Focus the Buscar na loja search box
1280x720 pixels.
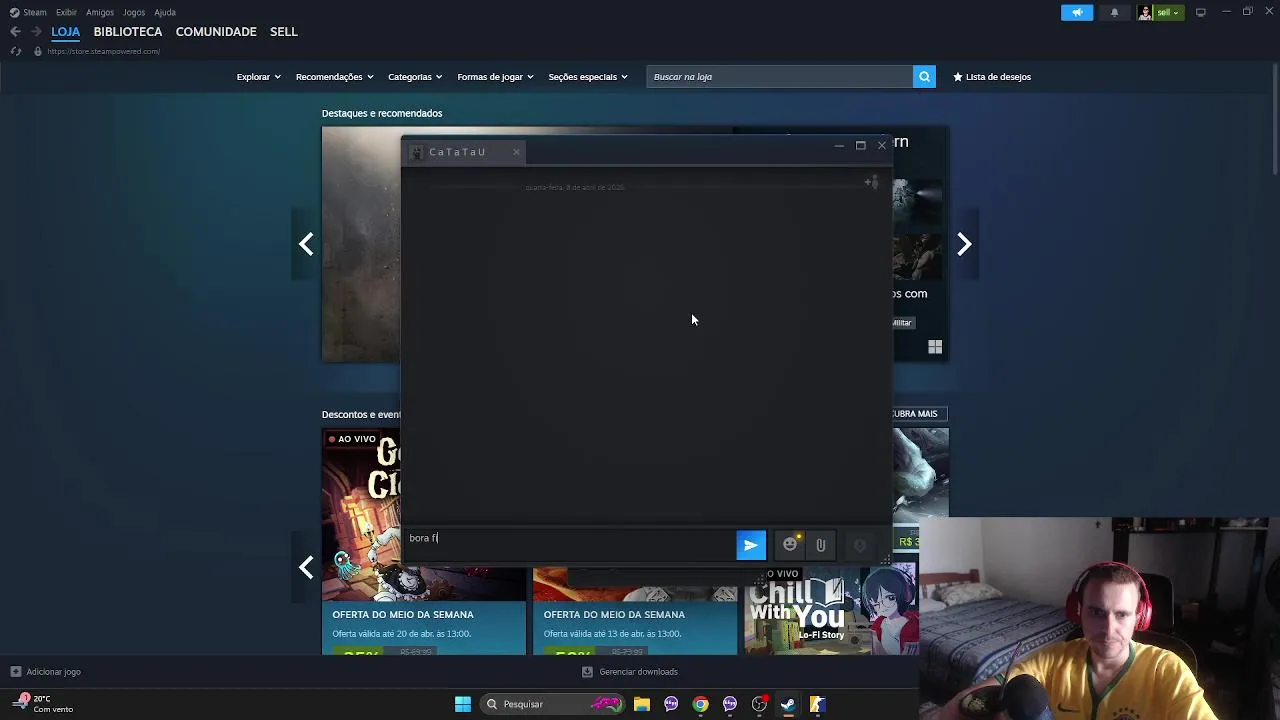pos(780,77)
